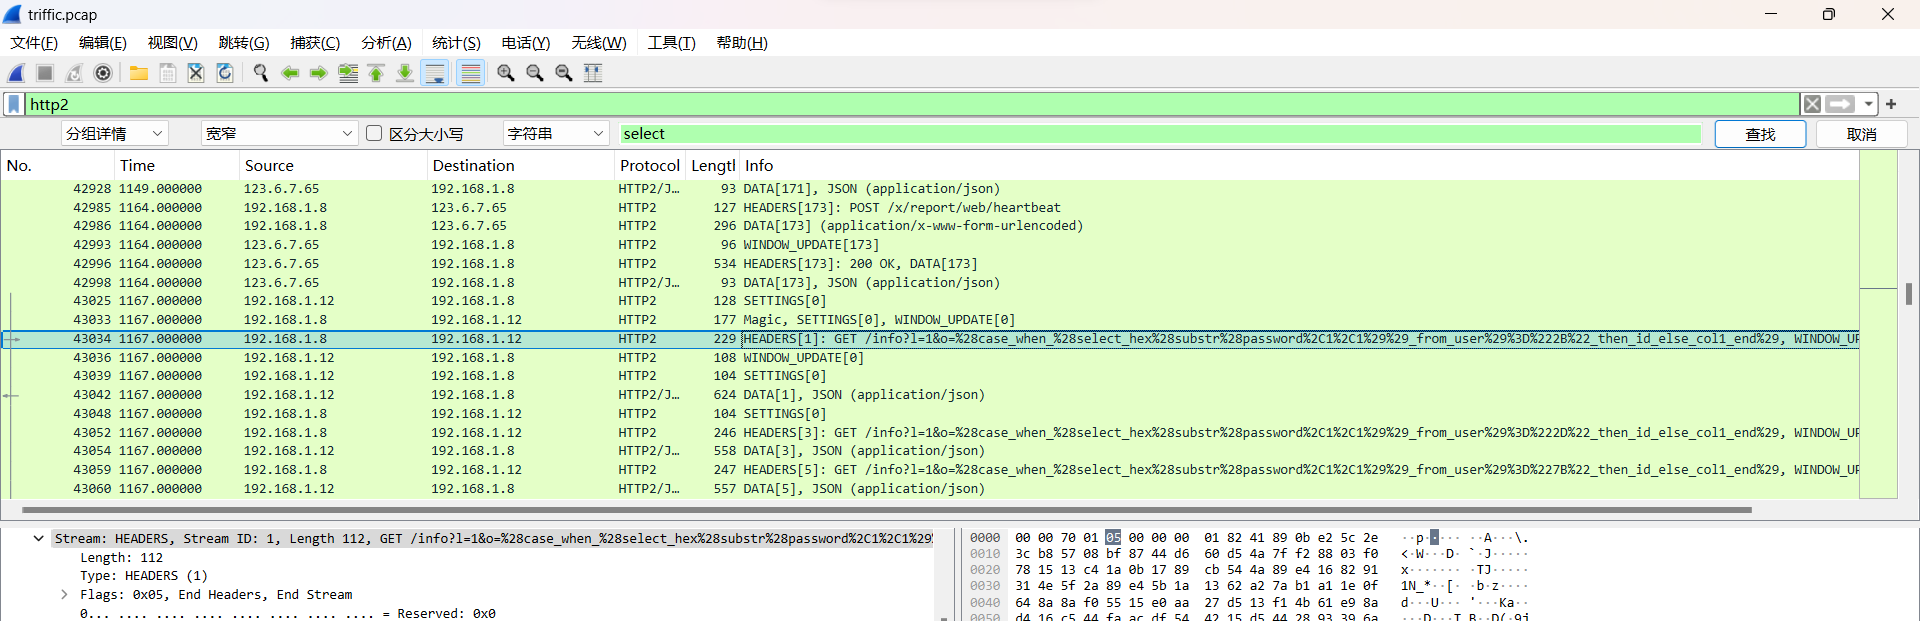Close this capture file icon
Viewport: 1920px width, 621px height.
point(196,73)
